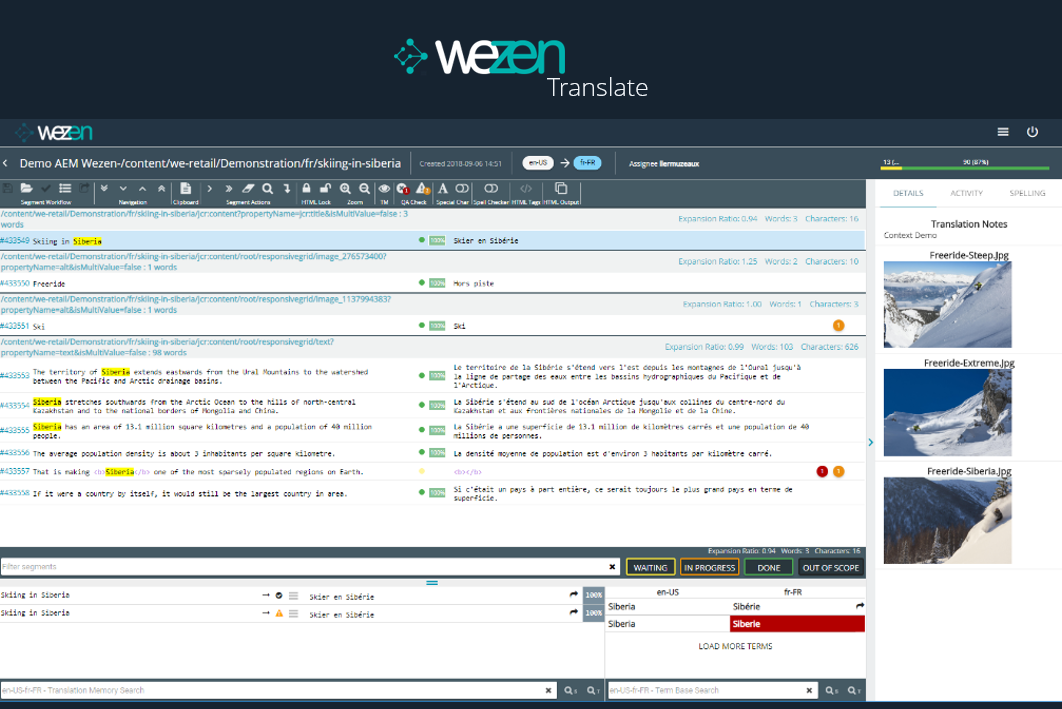The width and height of the screenshot is (1062, 709).
Task: Clear the Translation Memory Search field
Action: click(x=549, y=690)
